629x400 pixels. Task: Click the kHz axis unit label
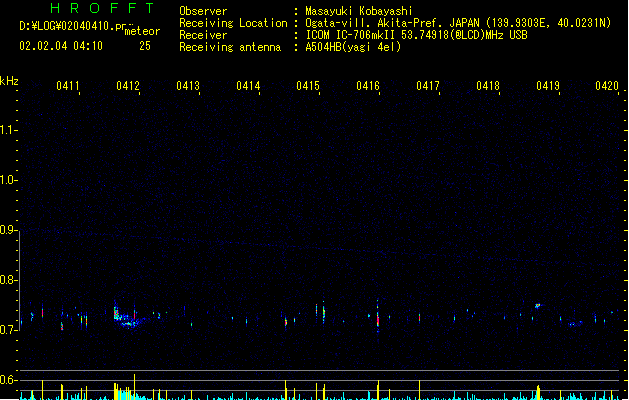9,81
